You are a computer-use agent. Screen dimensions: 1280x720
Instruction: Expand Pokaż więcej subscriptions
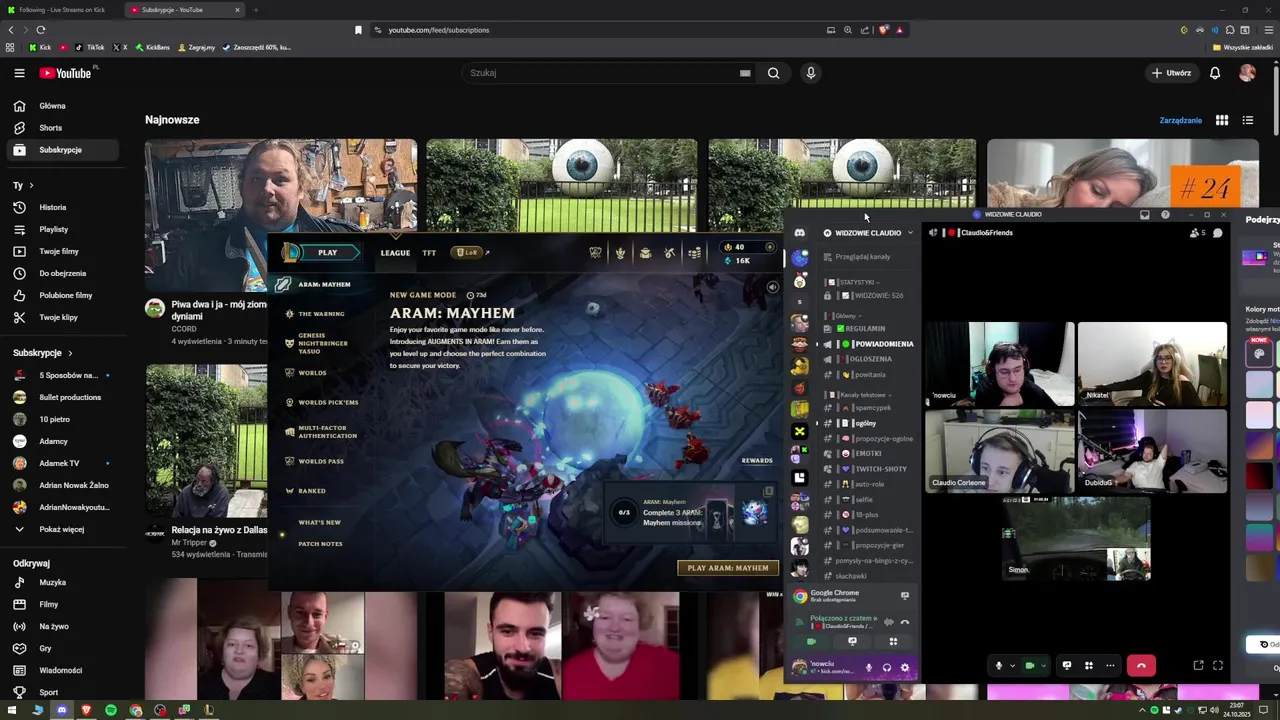(x=60, y=529)
